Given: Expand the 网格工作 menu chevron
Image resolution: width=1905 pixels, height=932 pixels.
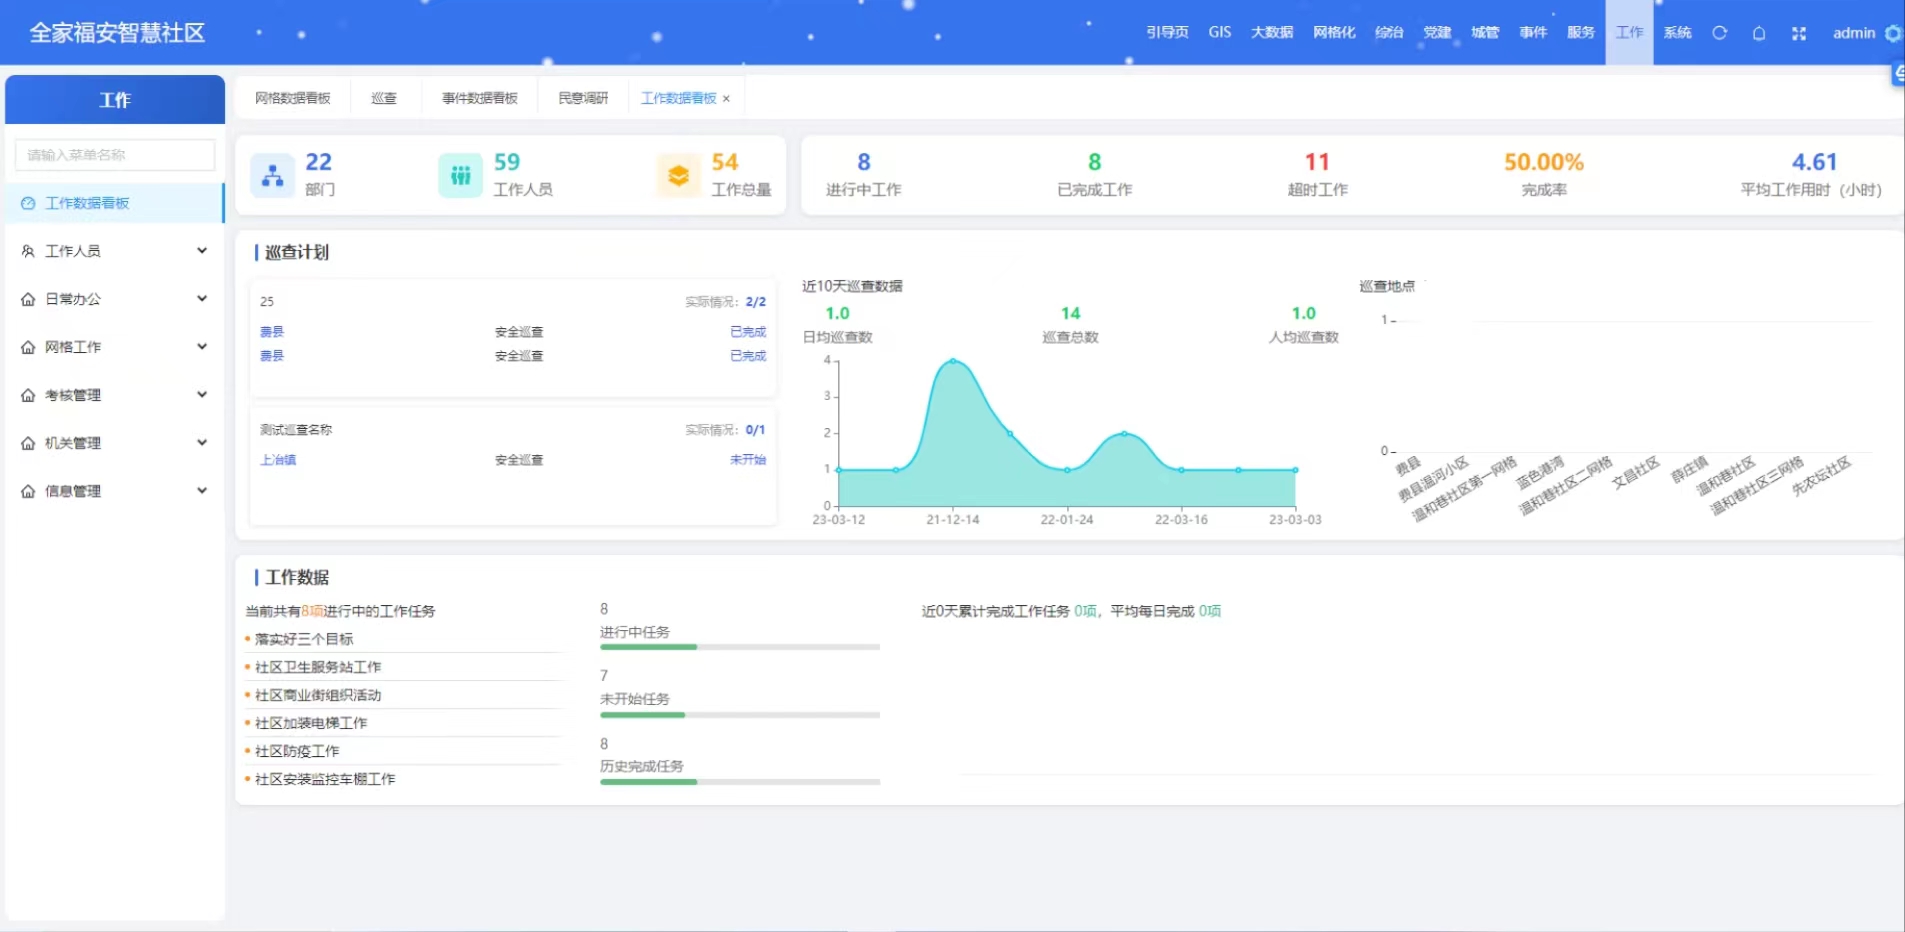Looking at the screenshot, I should coord(202,347).
